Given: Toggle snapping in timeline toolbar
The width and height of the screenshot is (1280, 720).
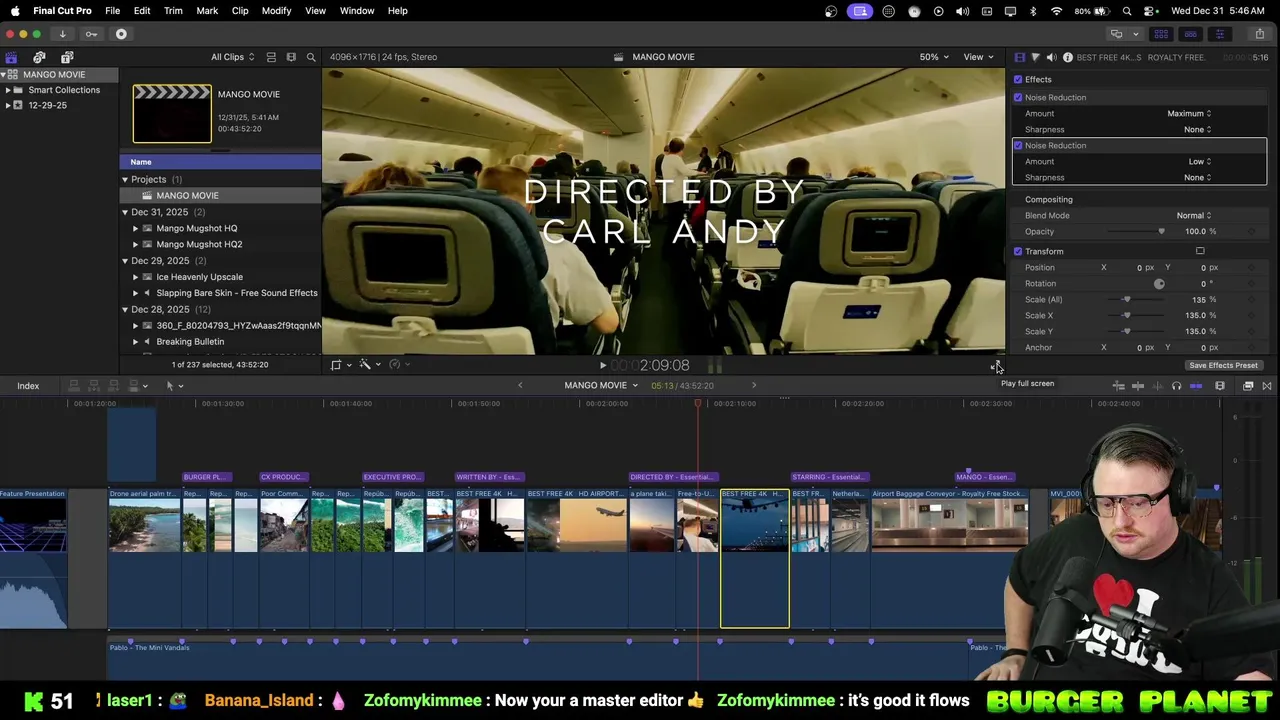Looking at the screenshot, I should click(1196, 386).
